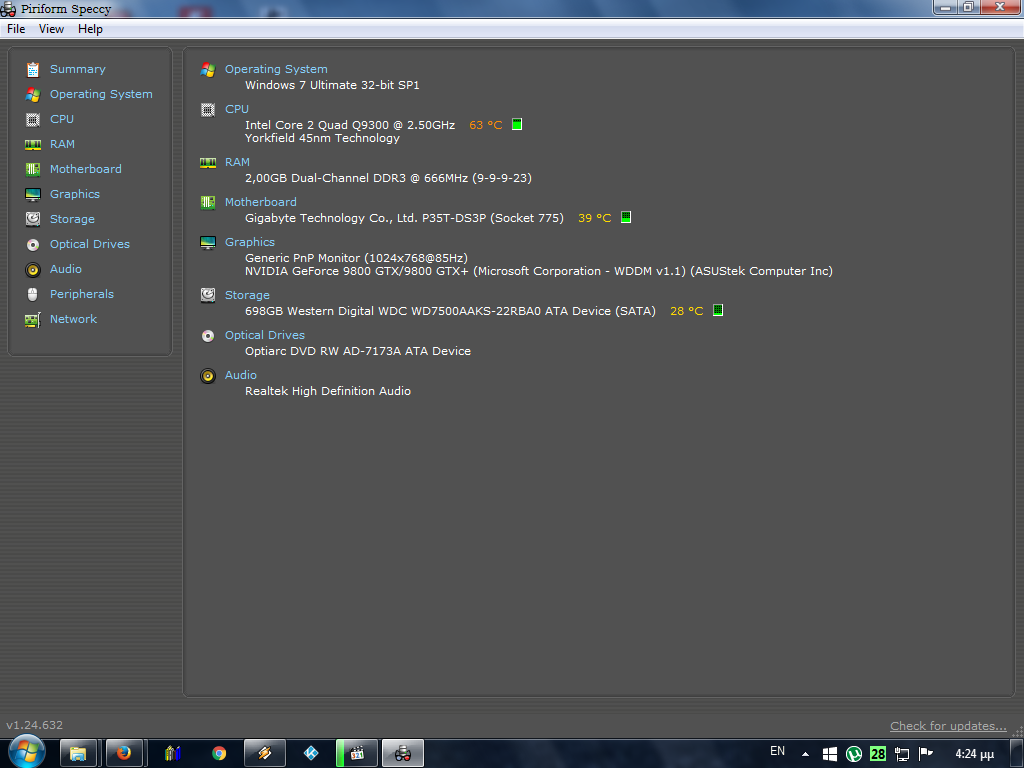Select the Storage drive icon in sidebar
This screenshot has width=1024, height=768.
(x=33, y=219)
